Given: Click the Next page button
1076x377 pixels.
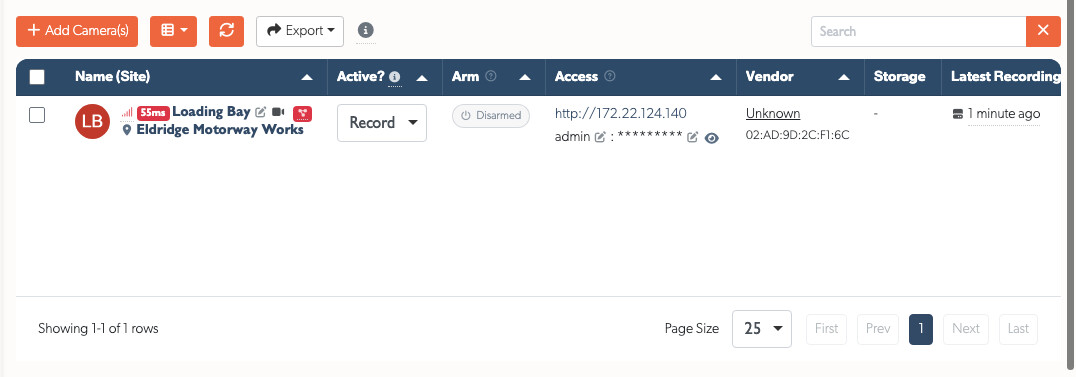Looking at the screenshot, I should 966,329.
